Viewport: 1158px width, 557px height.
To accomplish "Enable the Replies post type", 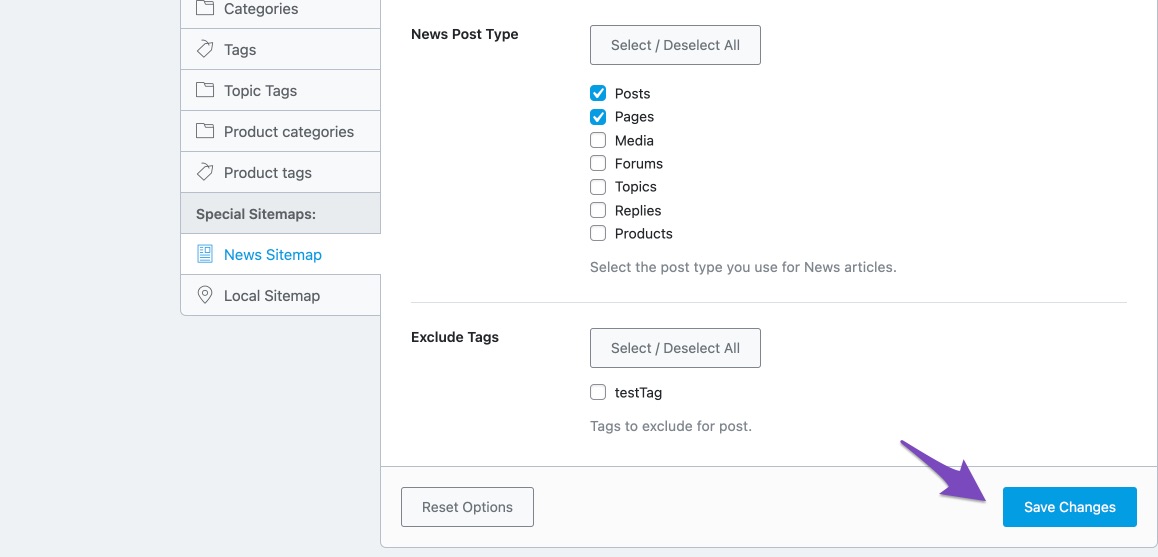I will click(598, 210).
